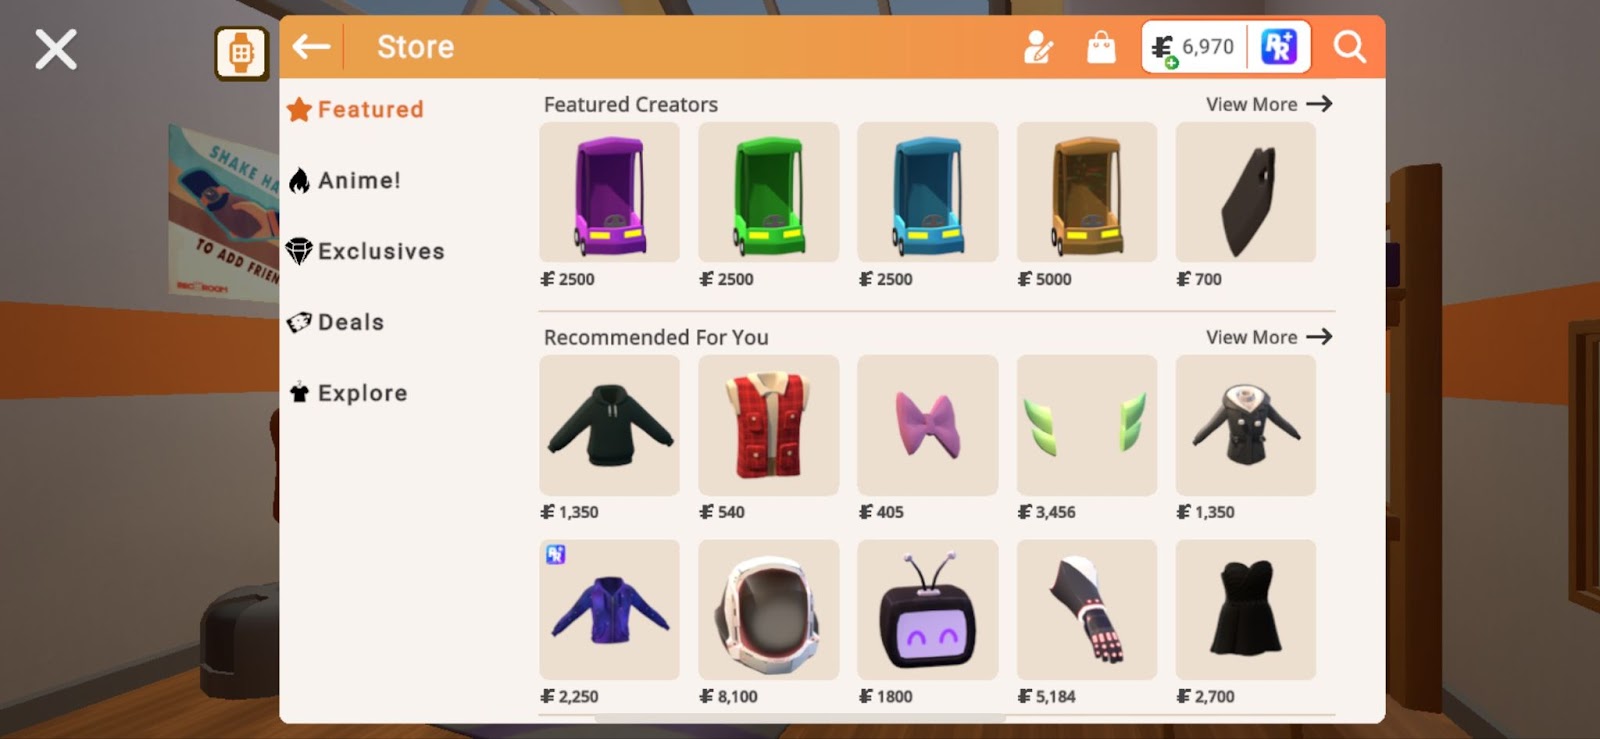Close the store with the X
This screenshot has height=739, width=1600.
coord(56,49)
